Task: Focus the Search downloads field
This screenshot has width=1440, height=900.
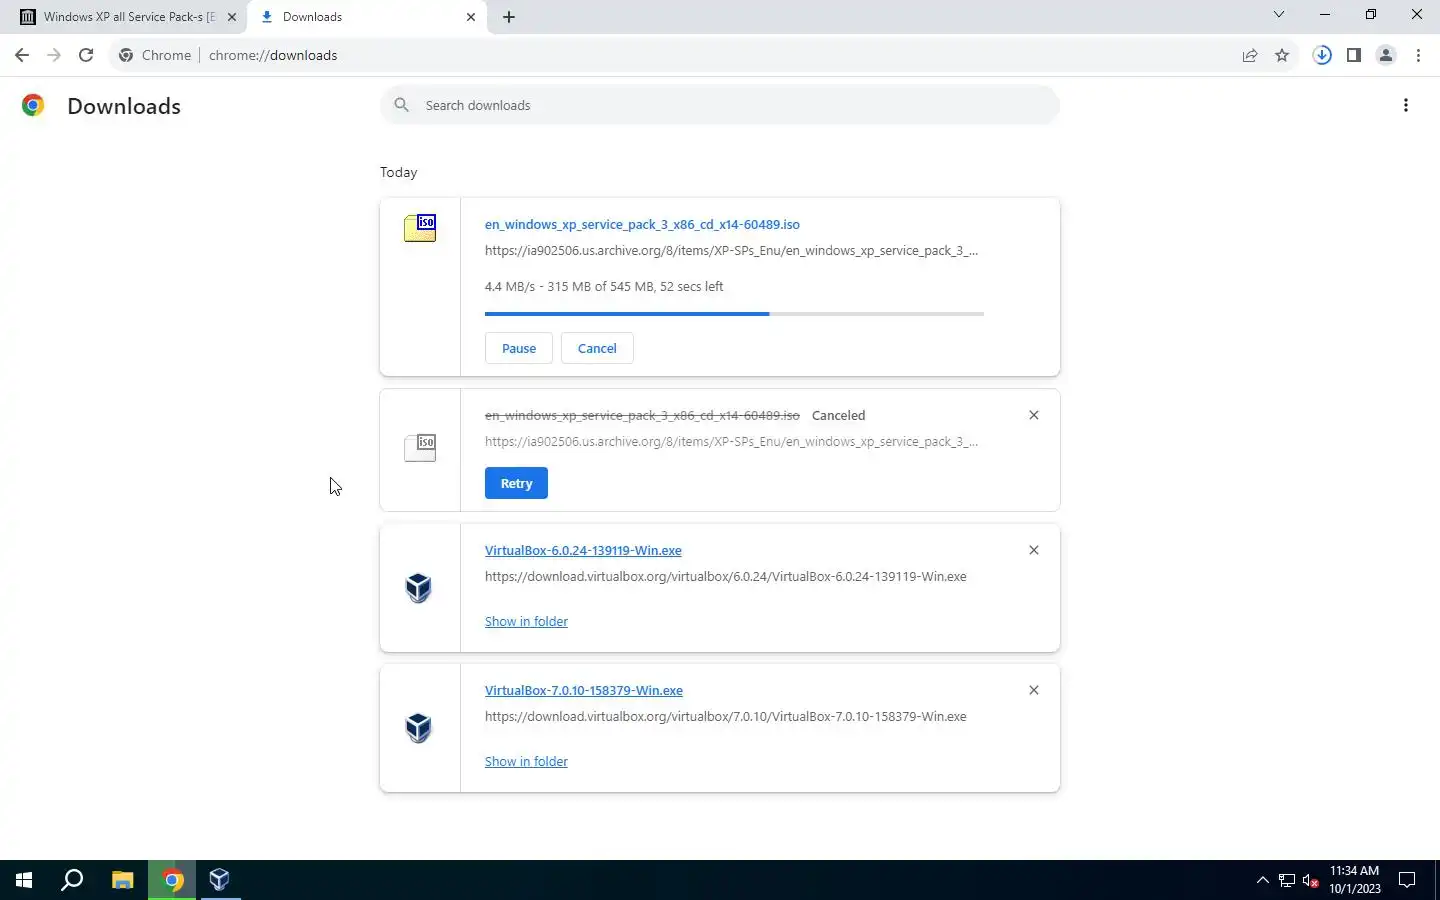Action: (720, 105)
